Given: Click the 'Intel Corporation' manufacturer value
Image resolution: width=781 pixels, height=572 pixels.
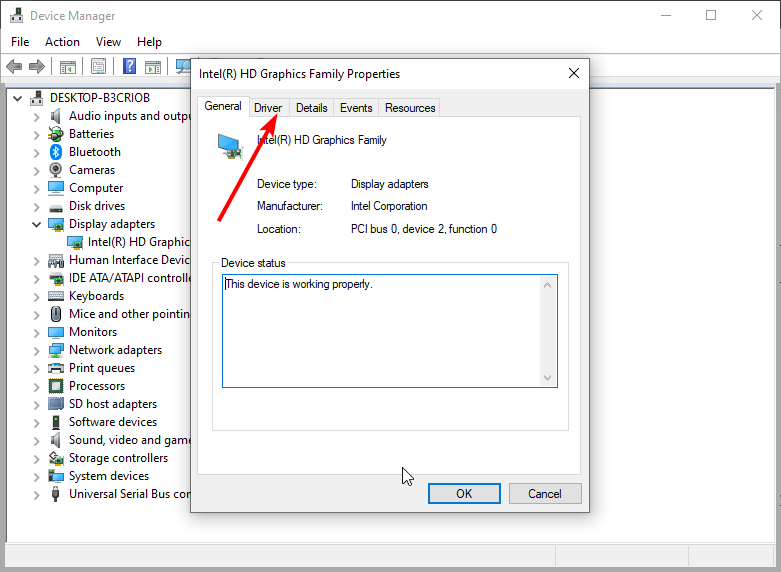Looking at the screenshot, I should 389,206.
